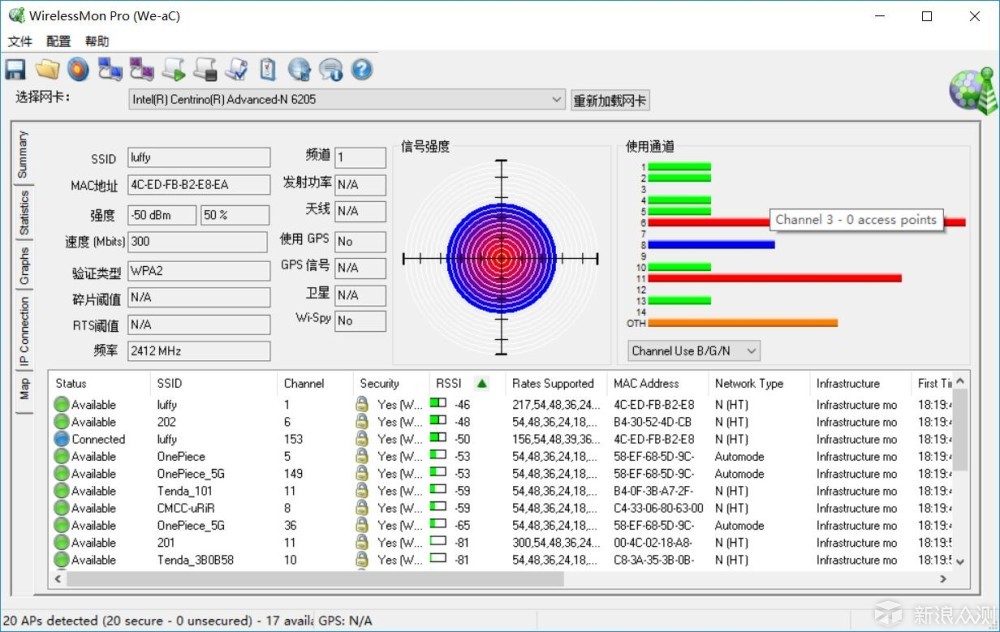1000x632 pixels.
Task: Expand the network card selection dropdown
Action: coord(556,99)
